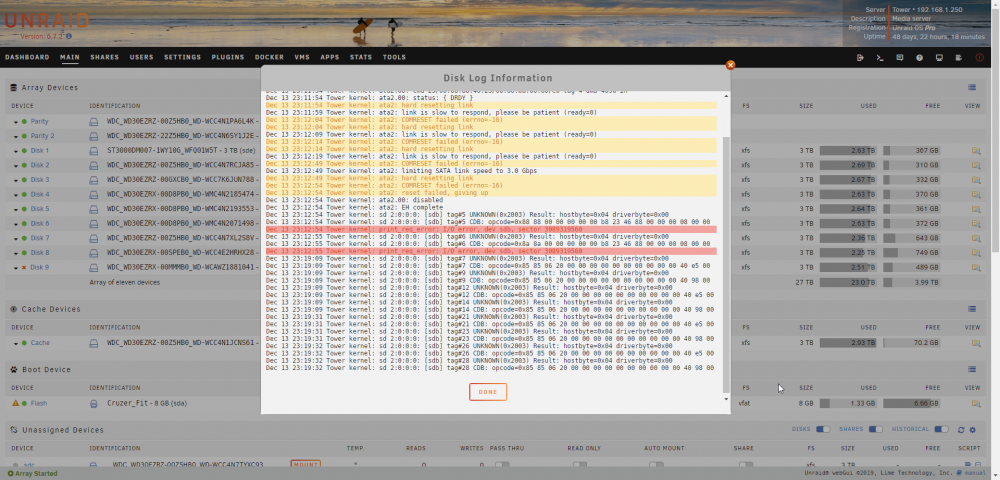Click Array Devices list view icon
This screenshot has height=480, width=1000.
[x=972, y=87]
